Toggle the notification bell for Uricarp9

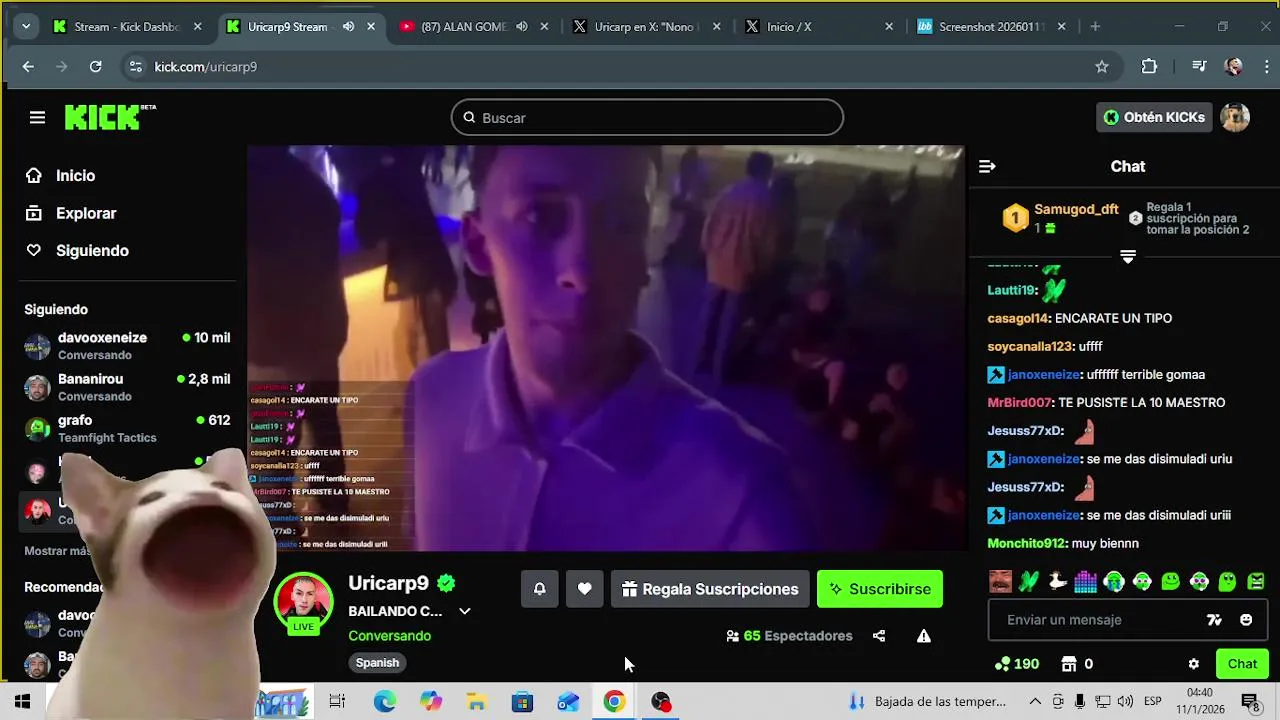pyautogui.click(x=539, y=589)
